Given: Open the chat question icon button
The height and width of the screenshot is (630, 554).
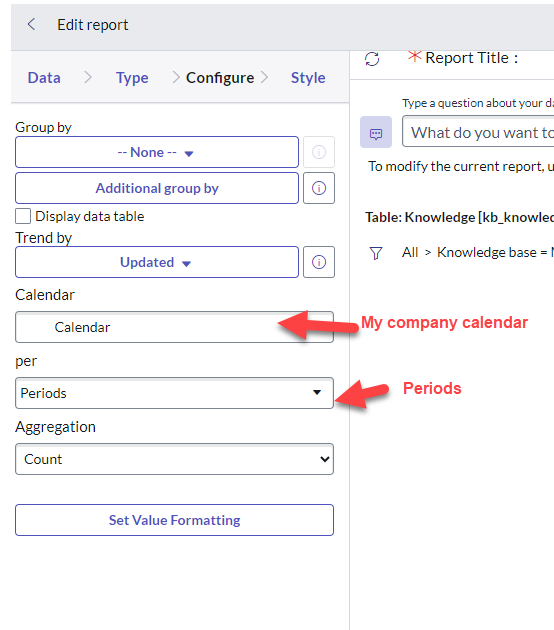Looking at the screenshot, I should click(376, 132).
